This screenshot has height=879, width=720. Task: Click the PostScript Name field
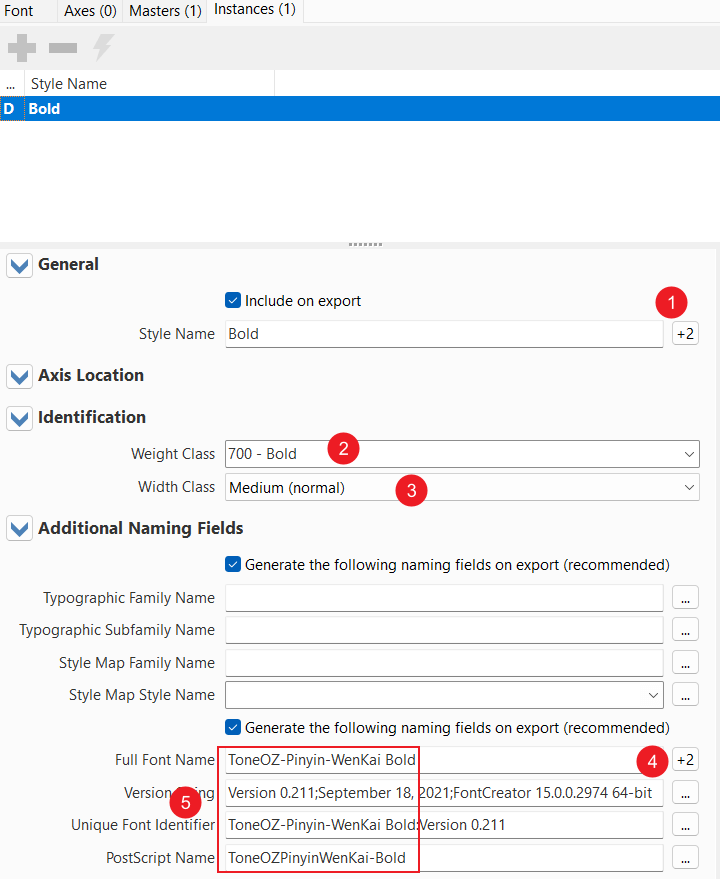[x=444, y=858]
